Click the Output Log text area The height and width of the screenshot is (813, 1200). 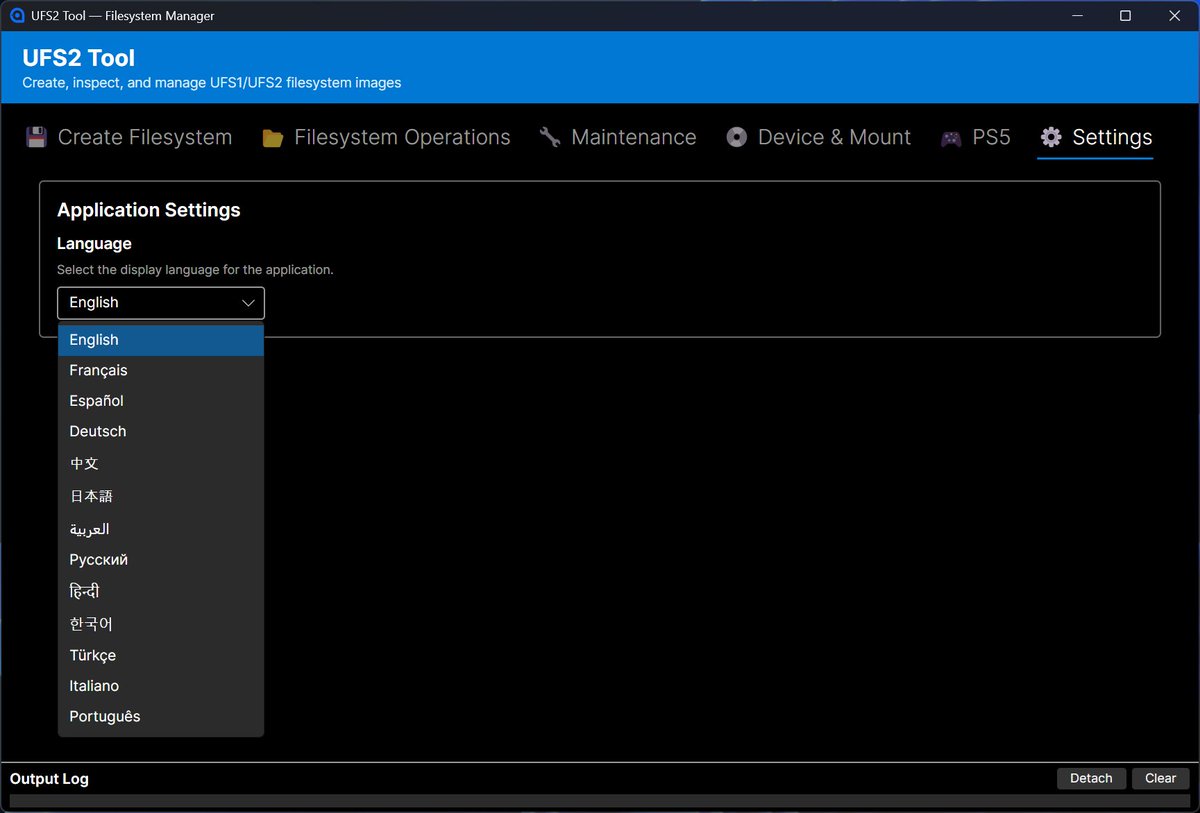pos(600,802)
